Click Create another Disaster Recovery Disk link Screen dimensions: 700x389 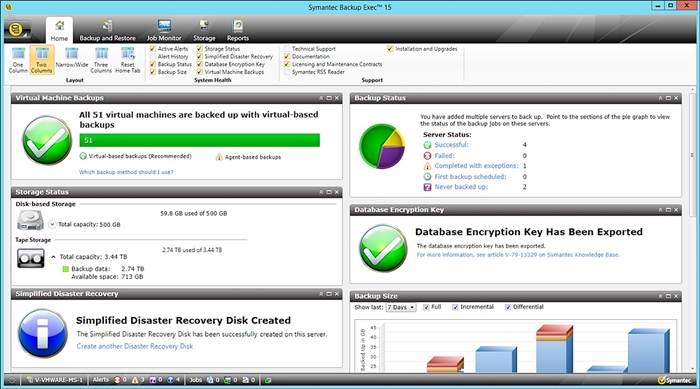tap(135, 346)
